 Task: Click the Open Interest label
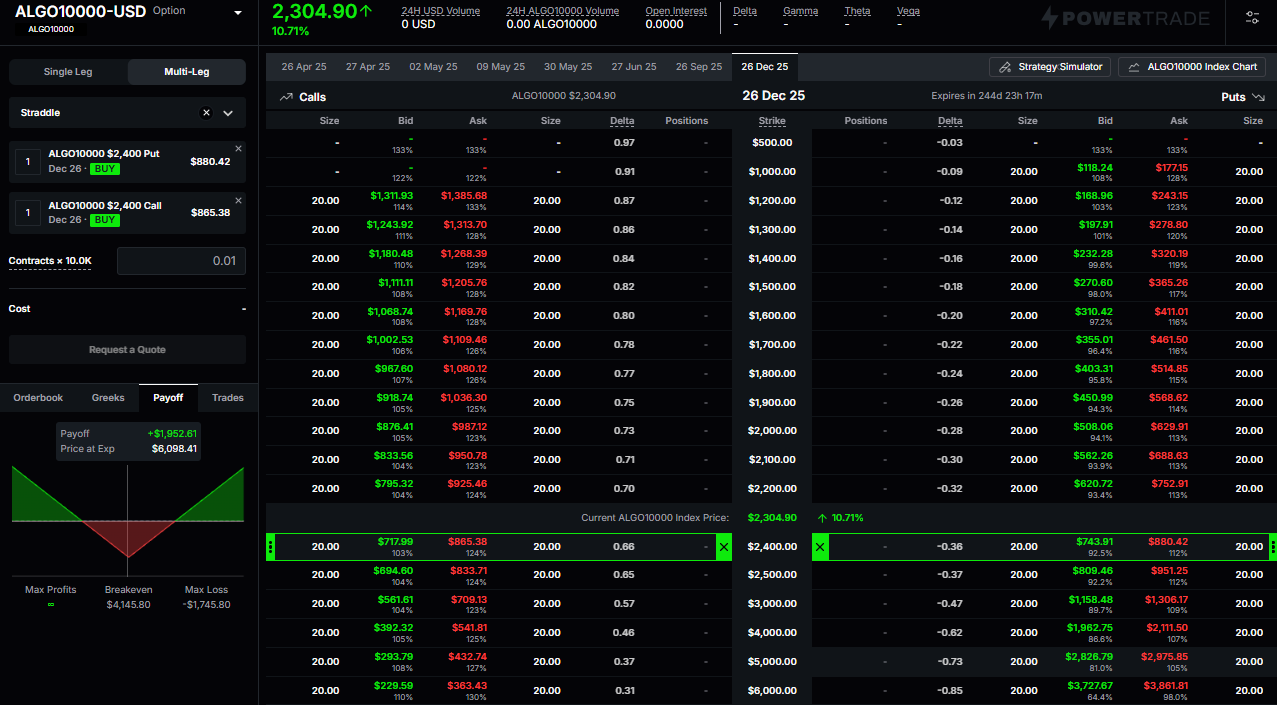point(676,11)
